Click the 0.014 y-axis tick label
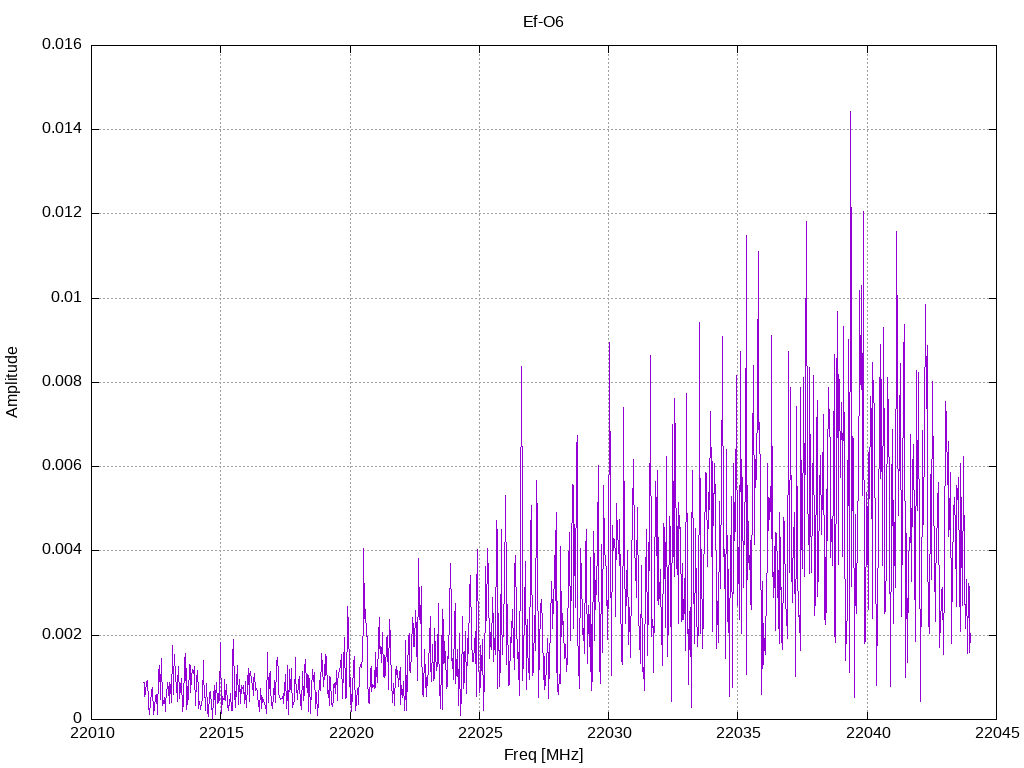 (62, 129)
